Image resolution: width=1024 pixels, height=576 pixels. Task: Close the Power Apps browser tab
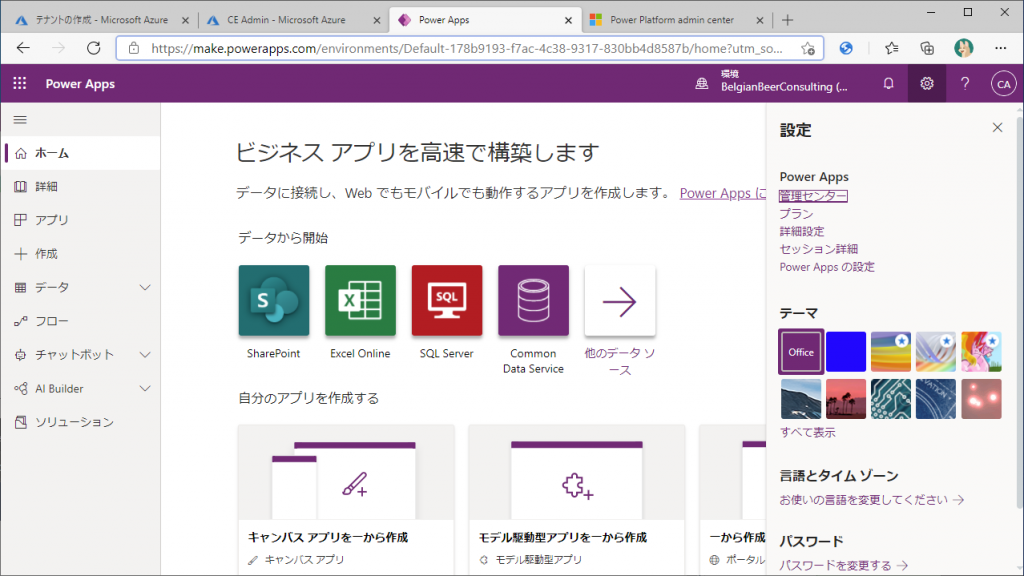[568, 20]
